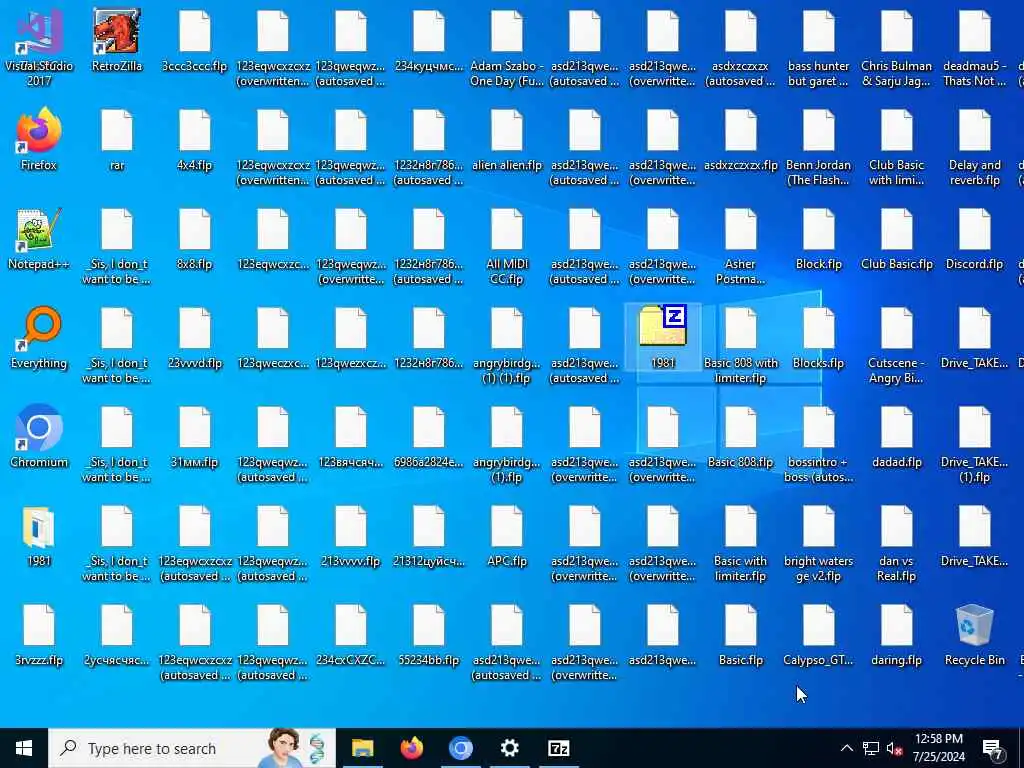Select the Discord.flp file
This screenshot has height=768, width=1024.
(974, 239)
